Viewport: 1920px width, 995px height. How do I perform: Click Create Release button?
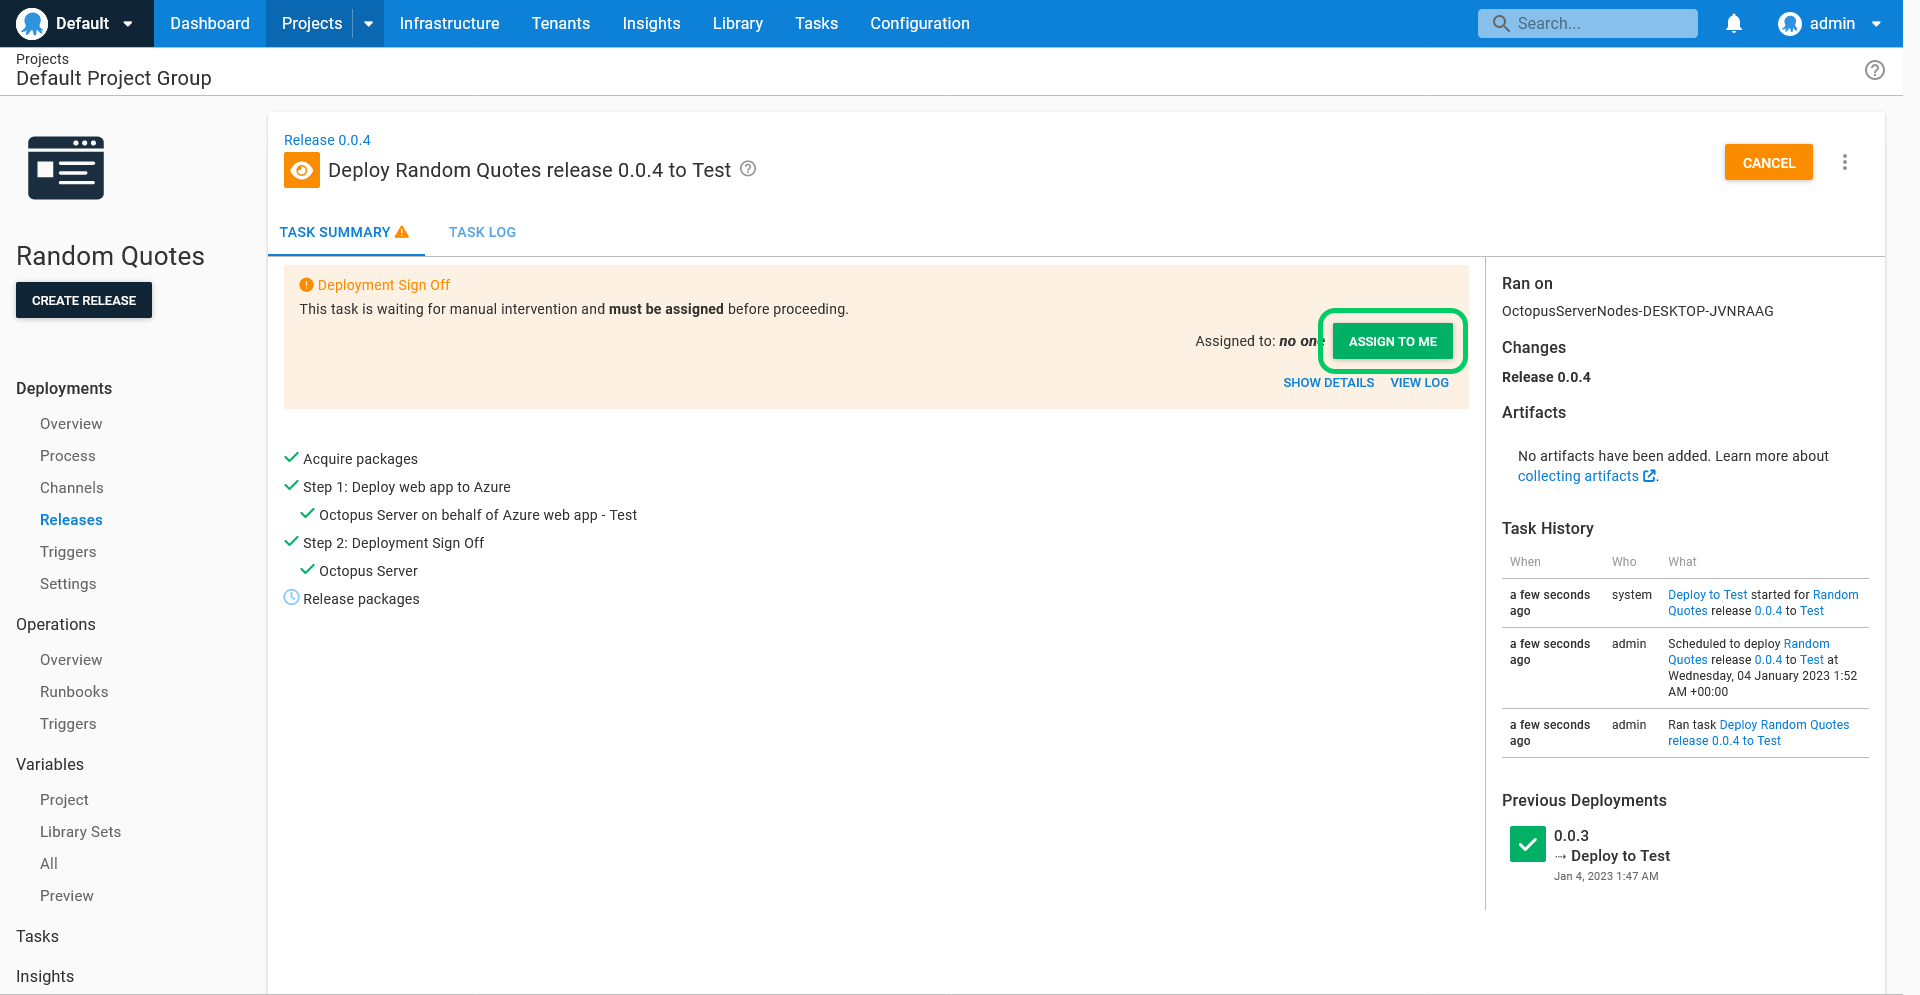pos(84,300)
